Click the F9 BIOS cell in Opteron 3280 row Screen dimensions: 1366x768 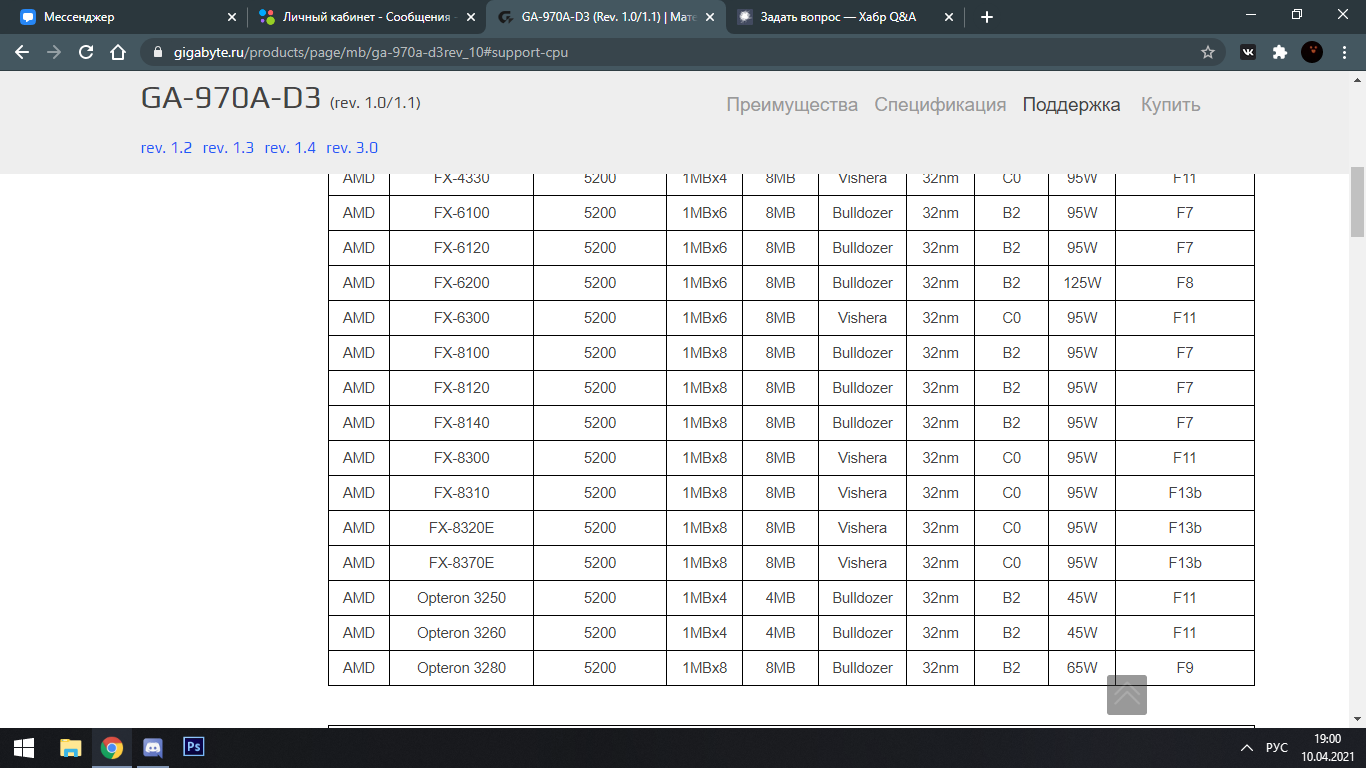tap(1185, 668)
